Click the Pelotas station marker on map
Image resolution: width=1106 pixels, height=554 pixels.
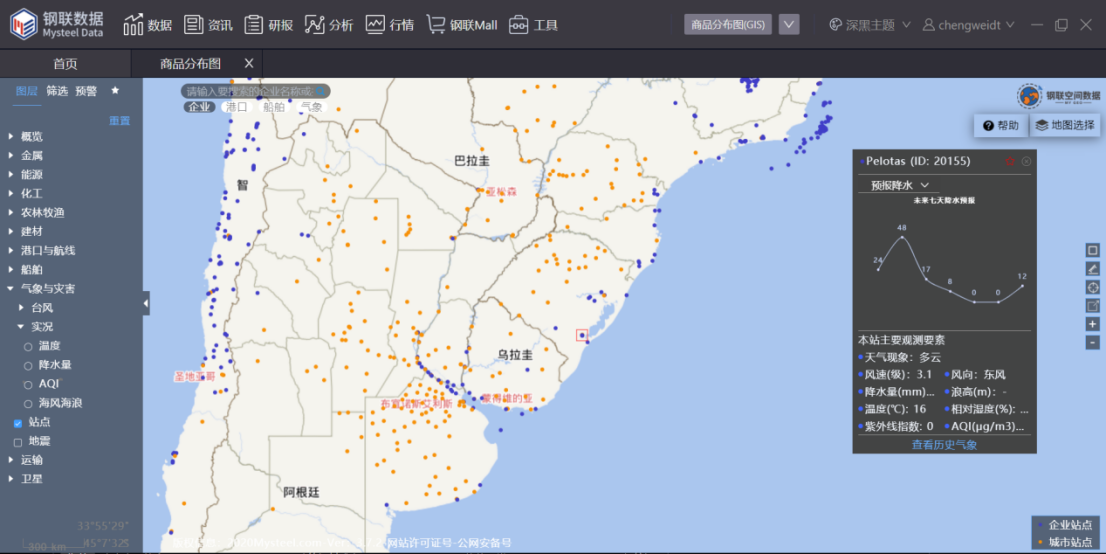point(582,335)
